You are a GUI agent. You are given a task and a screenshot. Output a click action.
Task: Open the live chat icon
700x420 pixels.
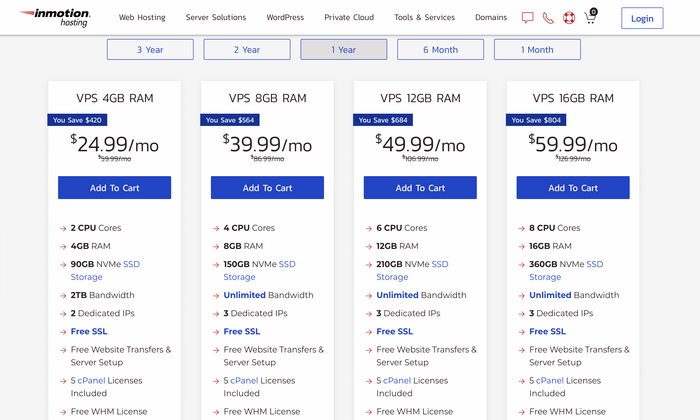(528, 18)
